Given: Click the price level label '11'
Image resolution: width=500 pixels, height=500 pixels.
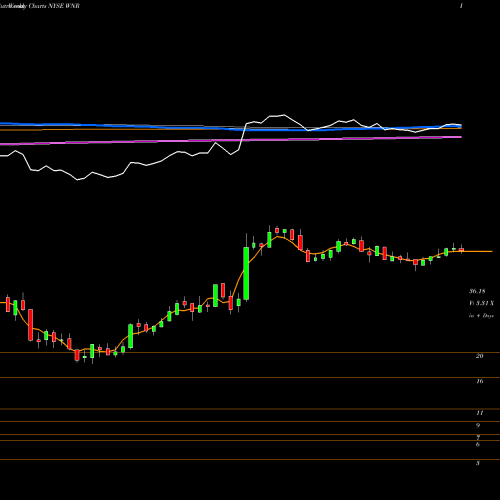Looking at the screenshot, I should (x=479, y=413).
